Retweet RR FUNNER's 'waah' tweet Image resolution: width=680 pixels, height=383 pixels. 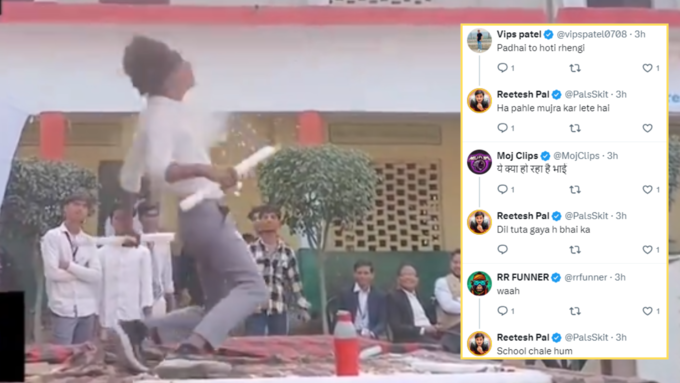[x=575, y=311]
